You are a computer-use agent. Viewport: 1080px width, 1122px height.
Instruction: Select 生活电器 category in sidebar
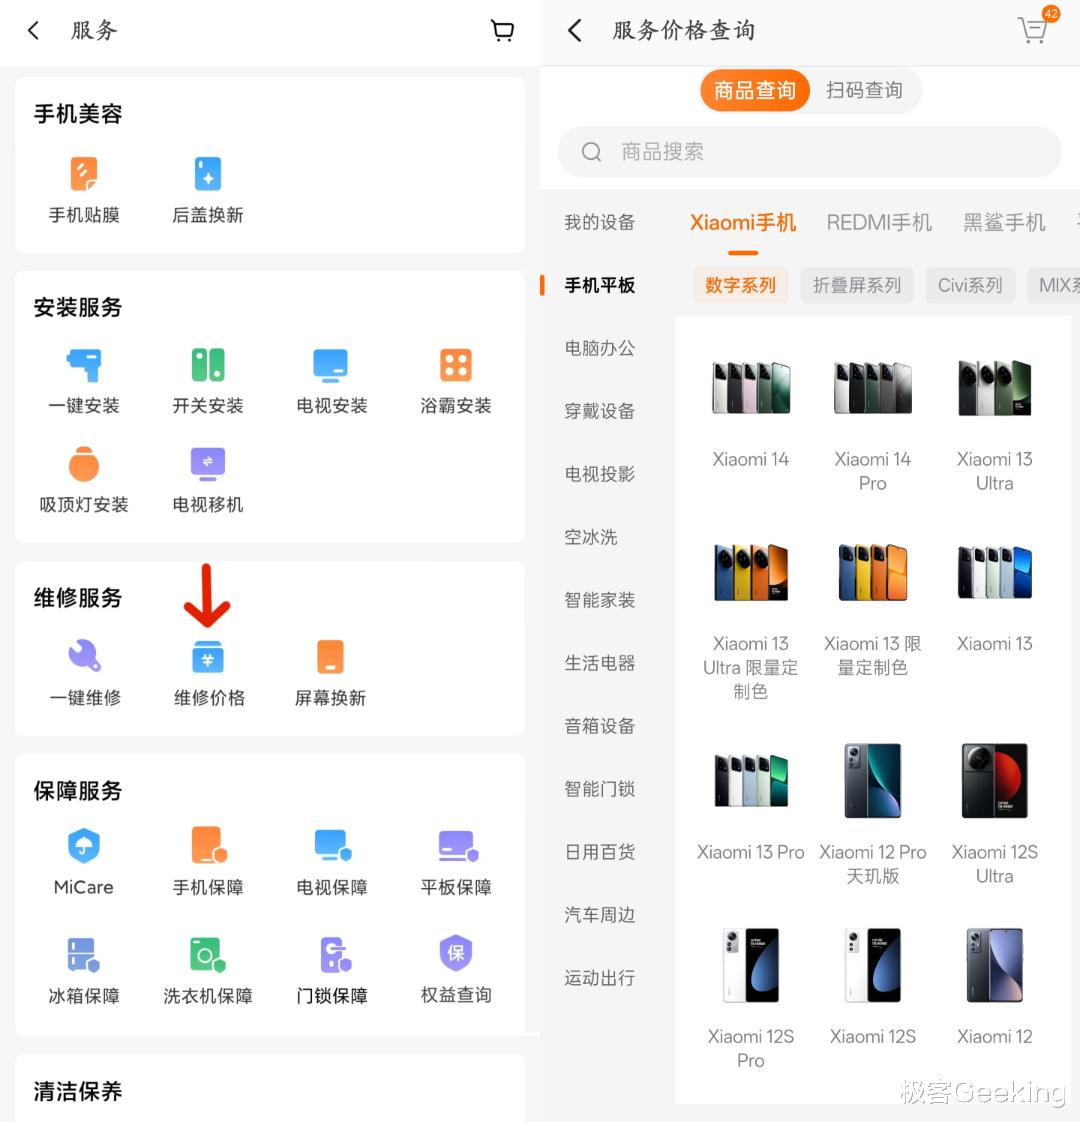pos(599,663)
